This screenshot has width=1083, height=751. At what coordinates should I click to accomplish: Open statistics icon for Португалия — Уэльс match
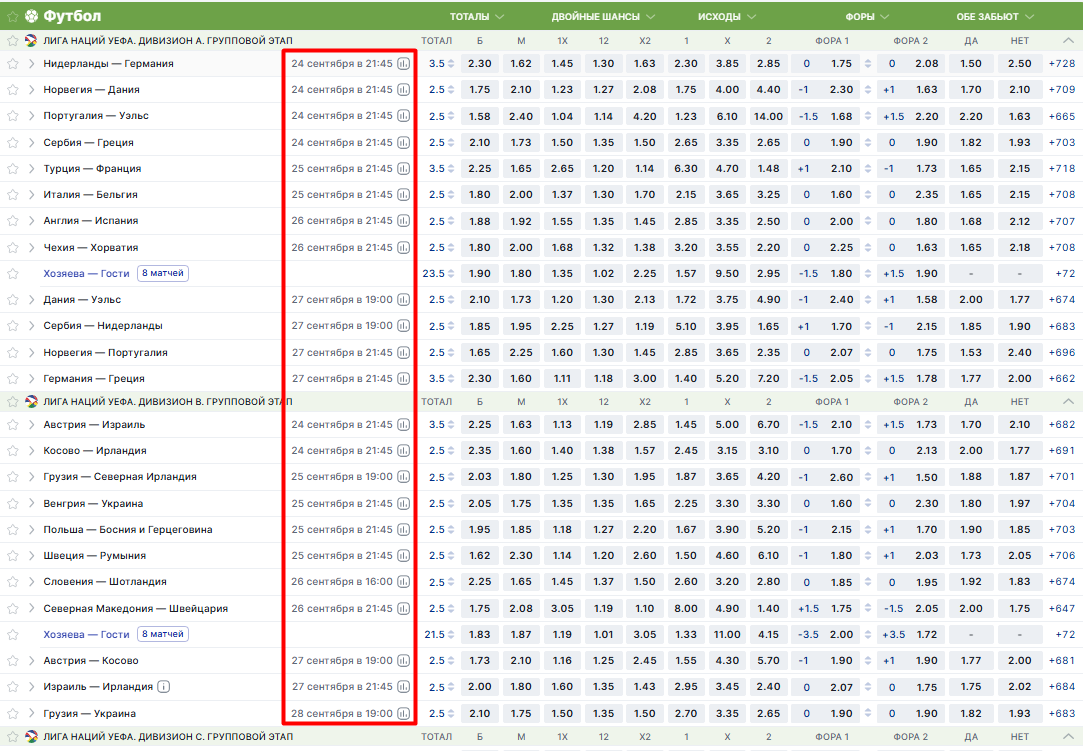(403, 116)
